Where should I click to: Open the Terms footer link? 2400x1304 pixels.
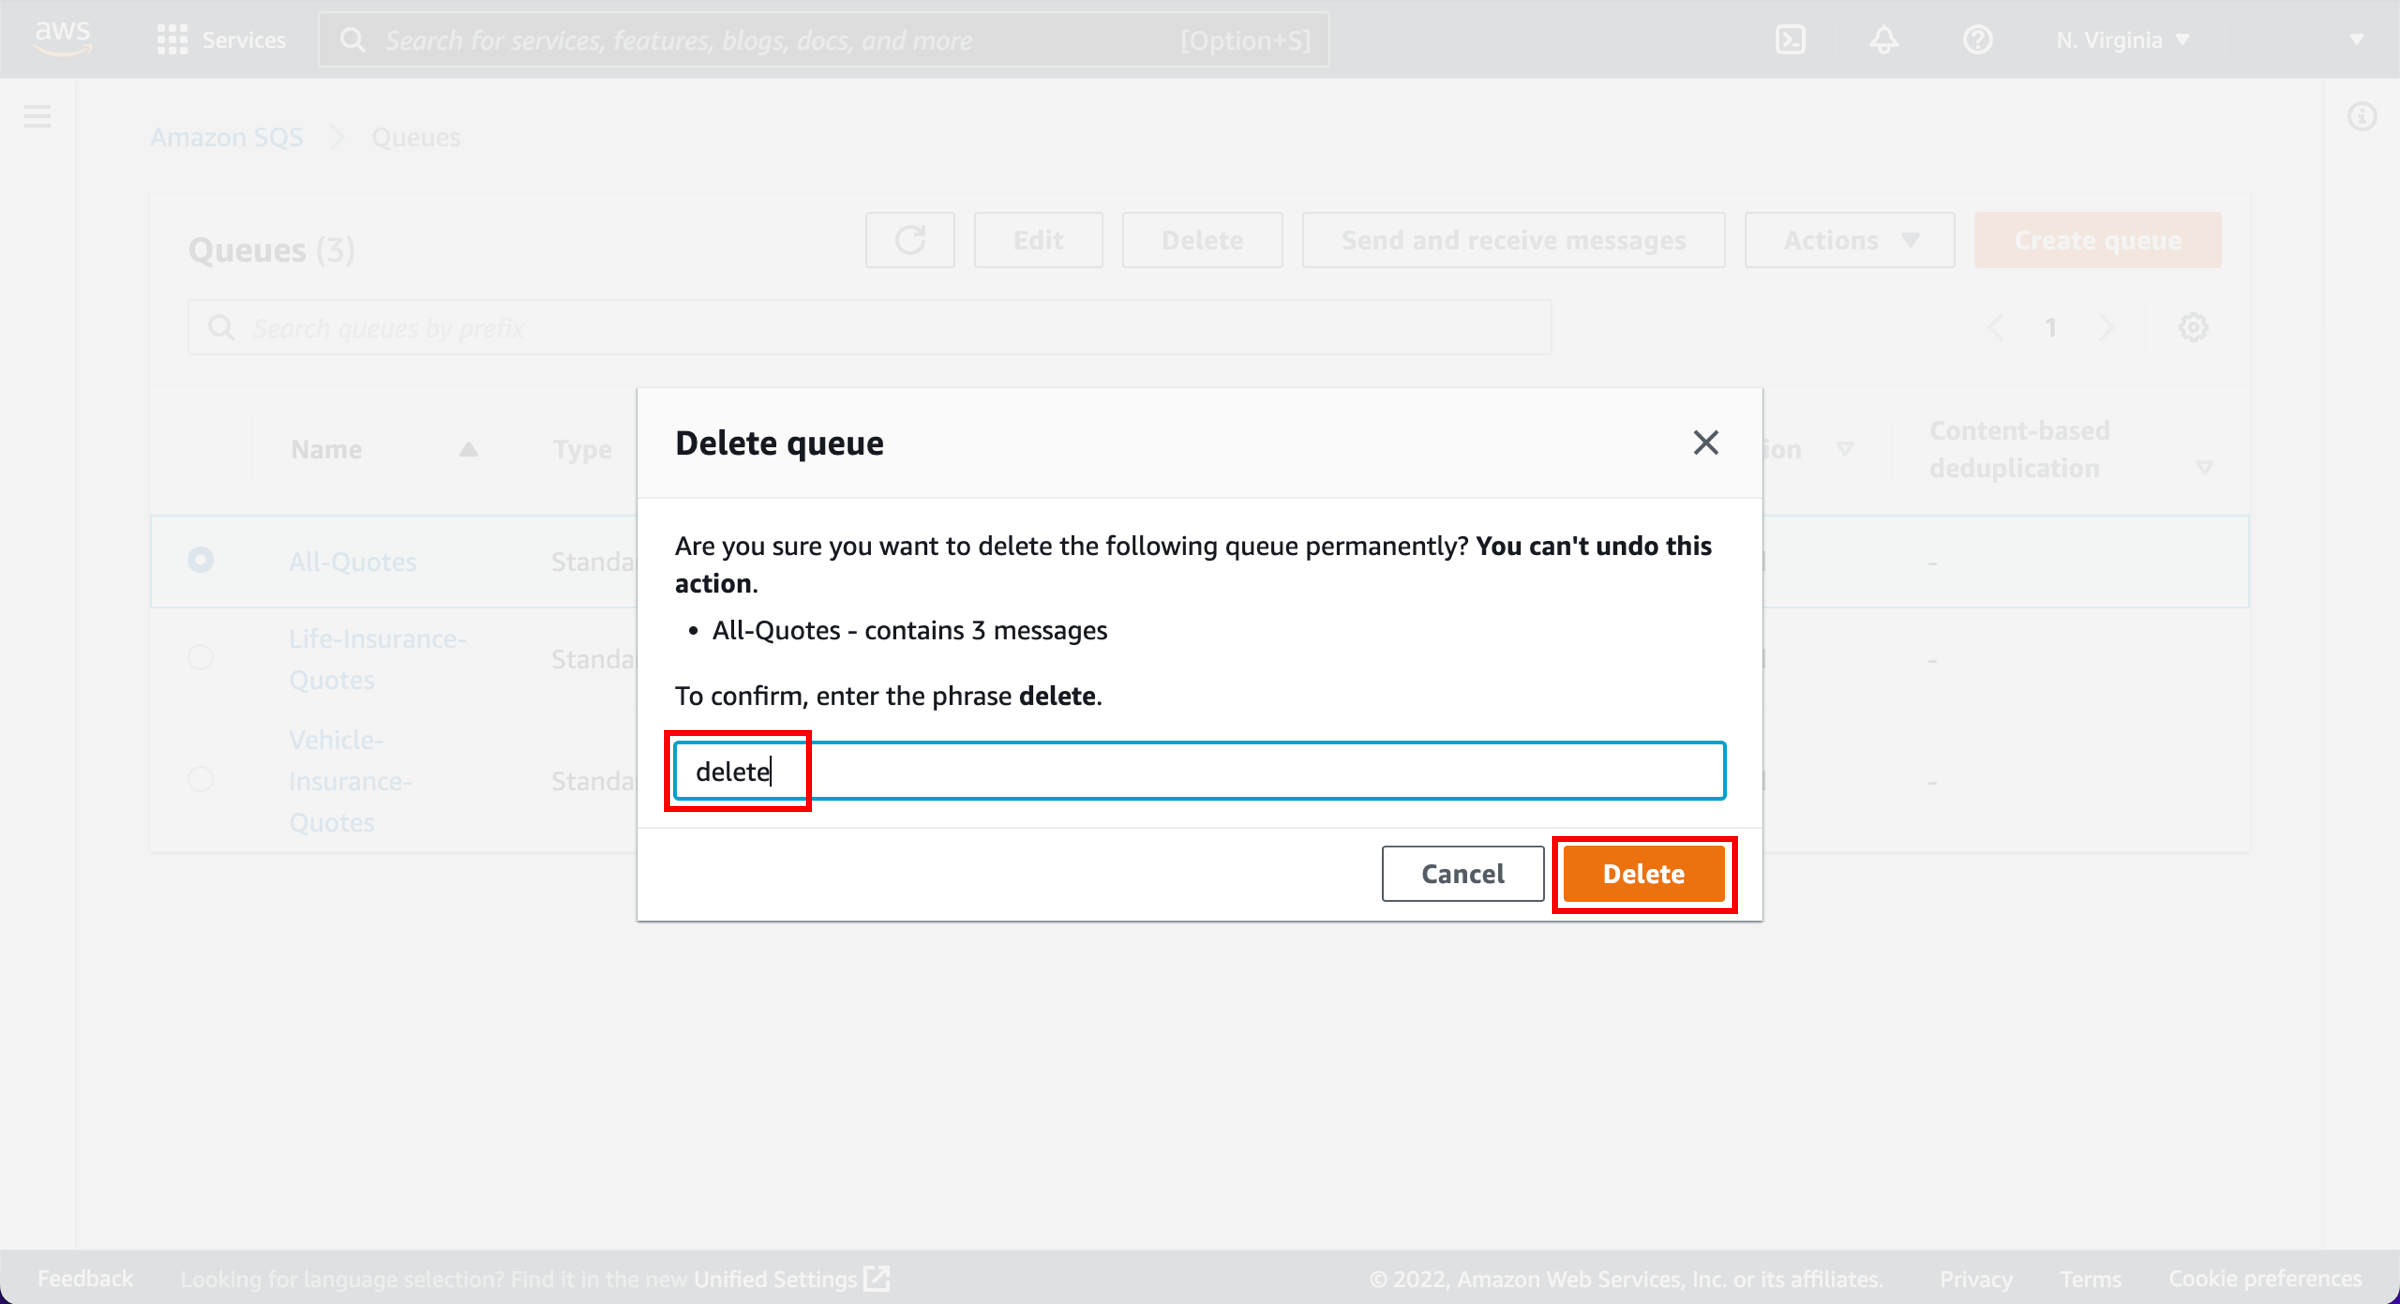click(x=2090, y=1278)
